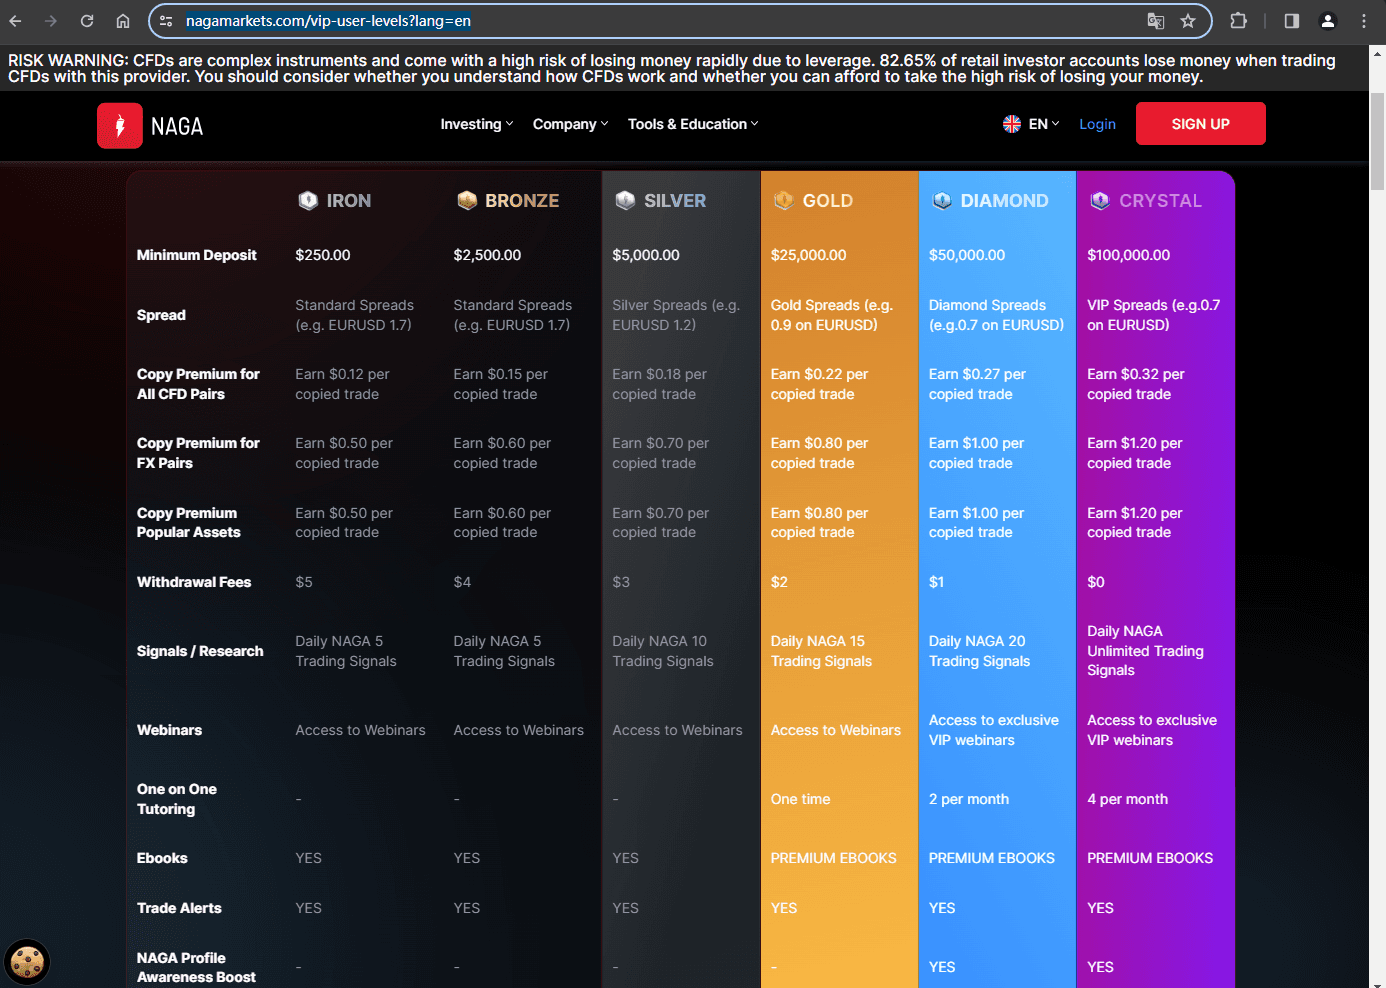Image resolution: width=1386 pixels, height=988 pixels.
Task: Click the $5 withdrawal fee cell
Action: click(304, 582)
